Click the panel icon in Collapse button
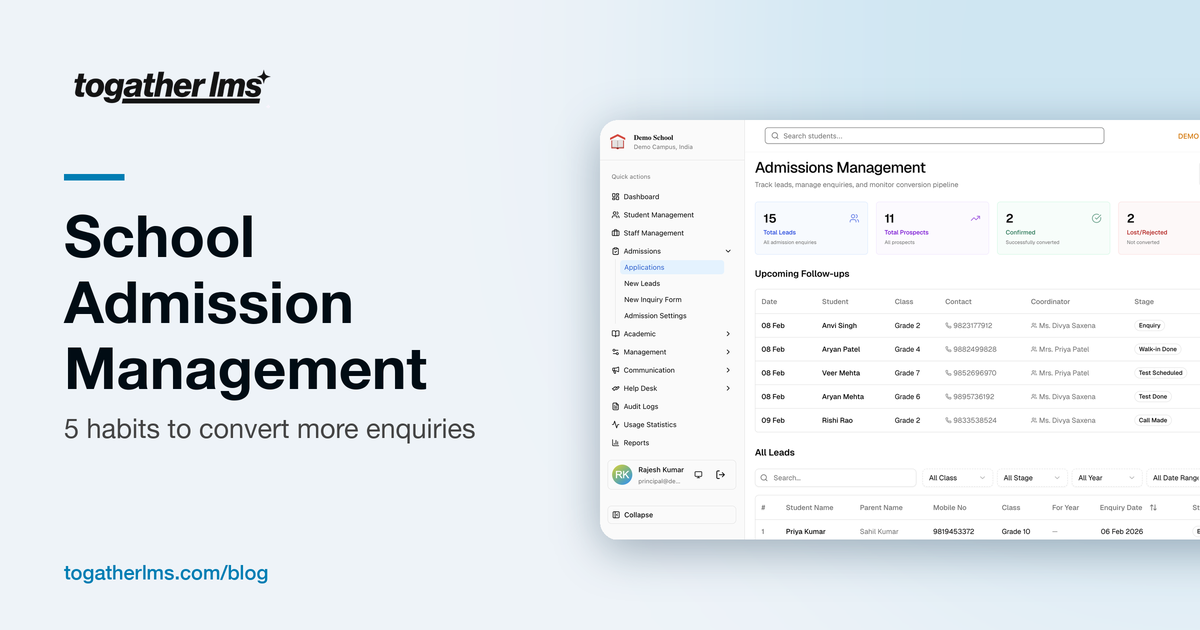 [x=616, y=515]
